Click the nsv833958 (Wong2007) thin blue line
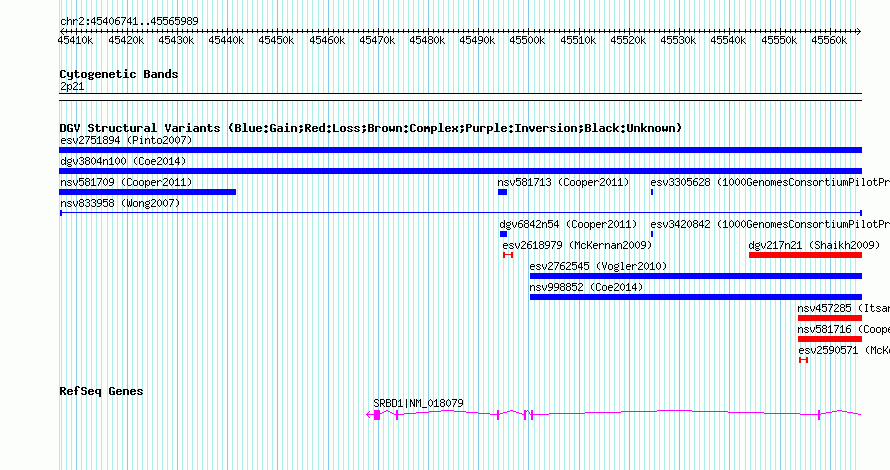Screen dimensions: 890x470 click(x=461, y=213)
